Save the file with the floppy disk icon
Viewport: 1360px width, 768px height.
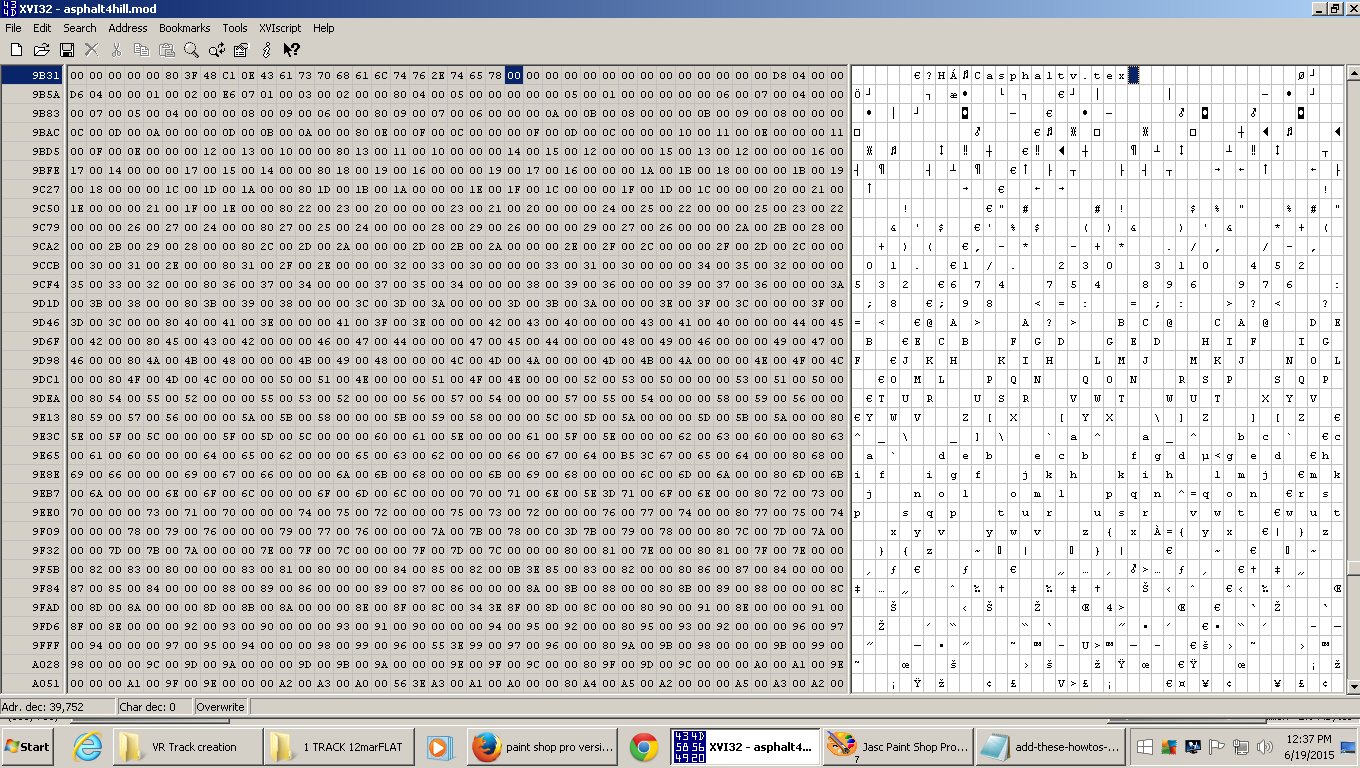tap(67, 49)
